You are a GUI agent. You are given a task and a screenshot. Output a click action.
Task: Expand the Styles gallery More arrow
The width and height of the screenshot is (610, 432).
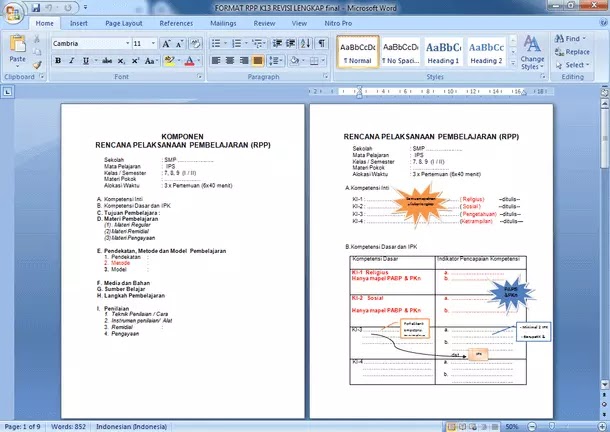point(513,62)
